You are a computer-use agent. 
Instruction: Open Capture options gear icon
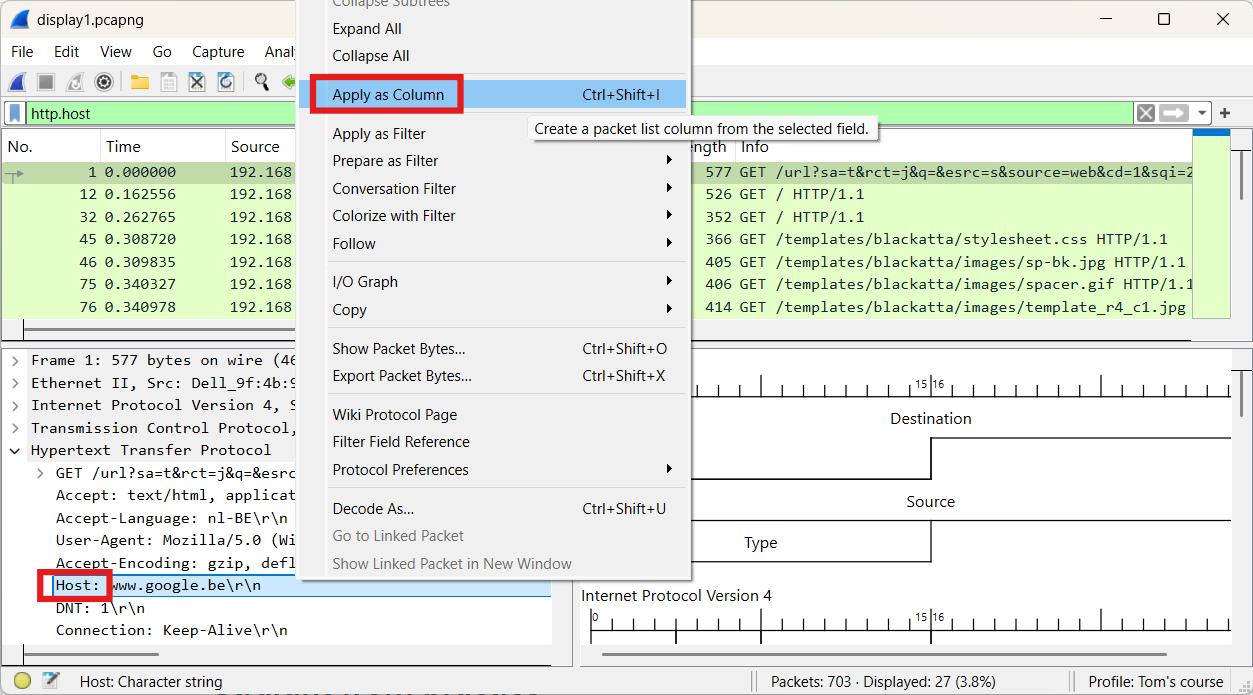103,82
